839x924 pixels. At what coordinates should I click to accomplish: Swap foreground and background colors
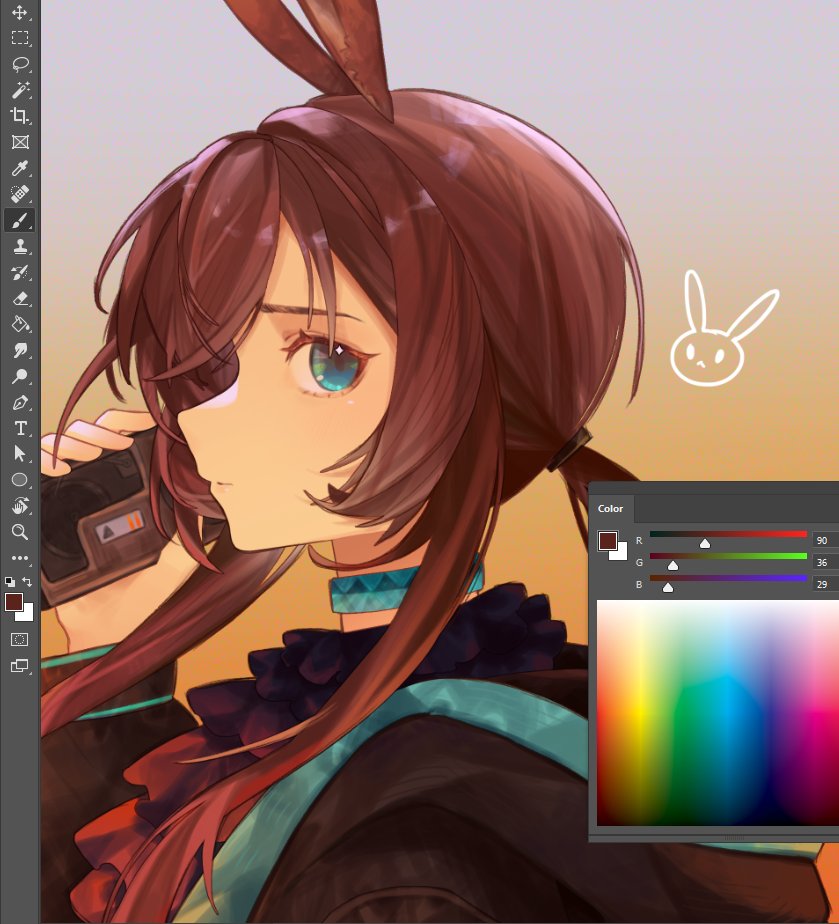(x=27, y=582)
